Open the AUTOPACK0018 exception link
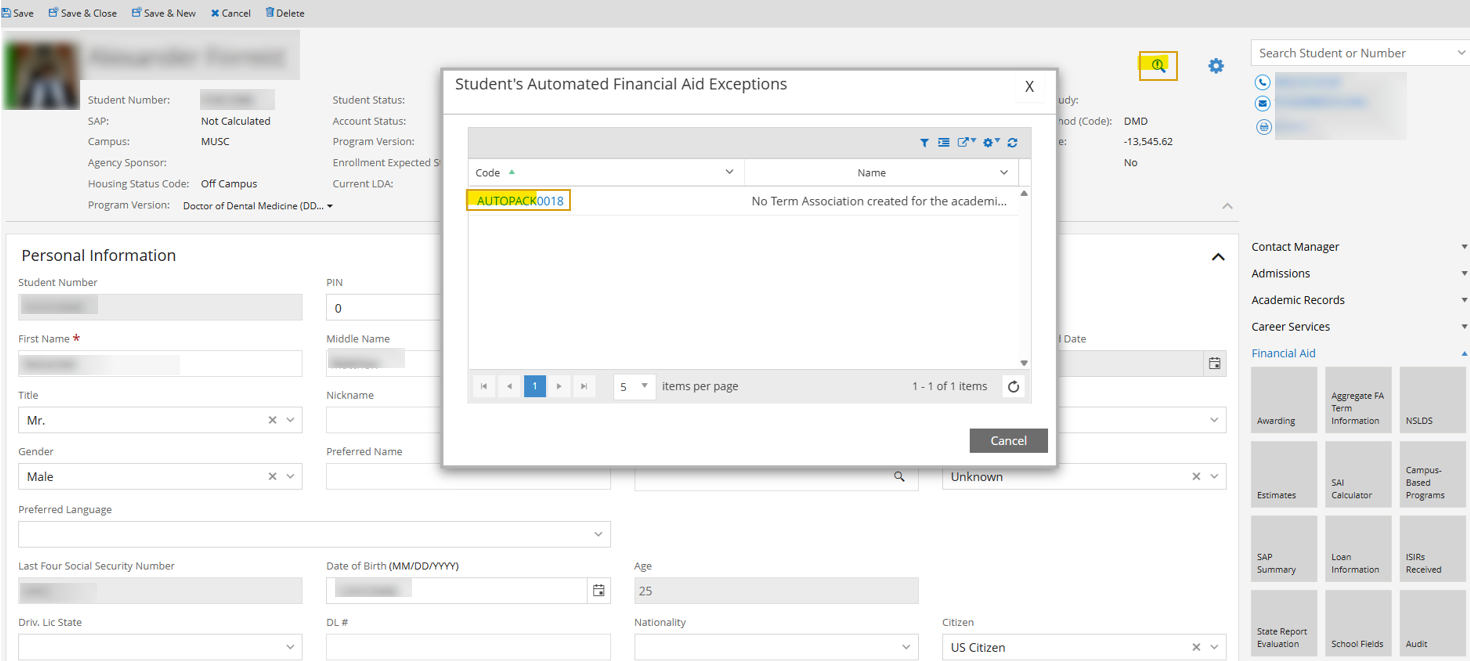Image resolution: width=1470 pixels, height=661 pixels. (x=520, y=201)
